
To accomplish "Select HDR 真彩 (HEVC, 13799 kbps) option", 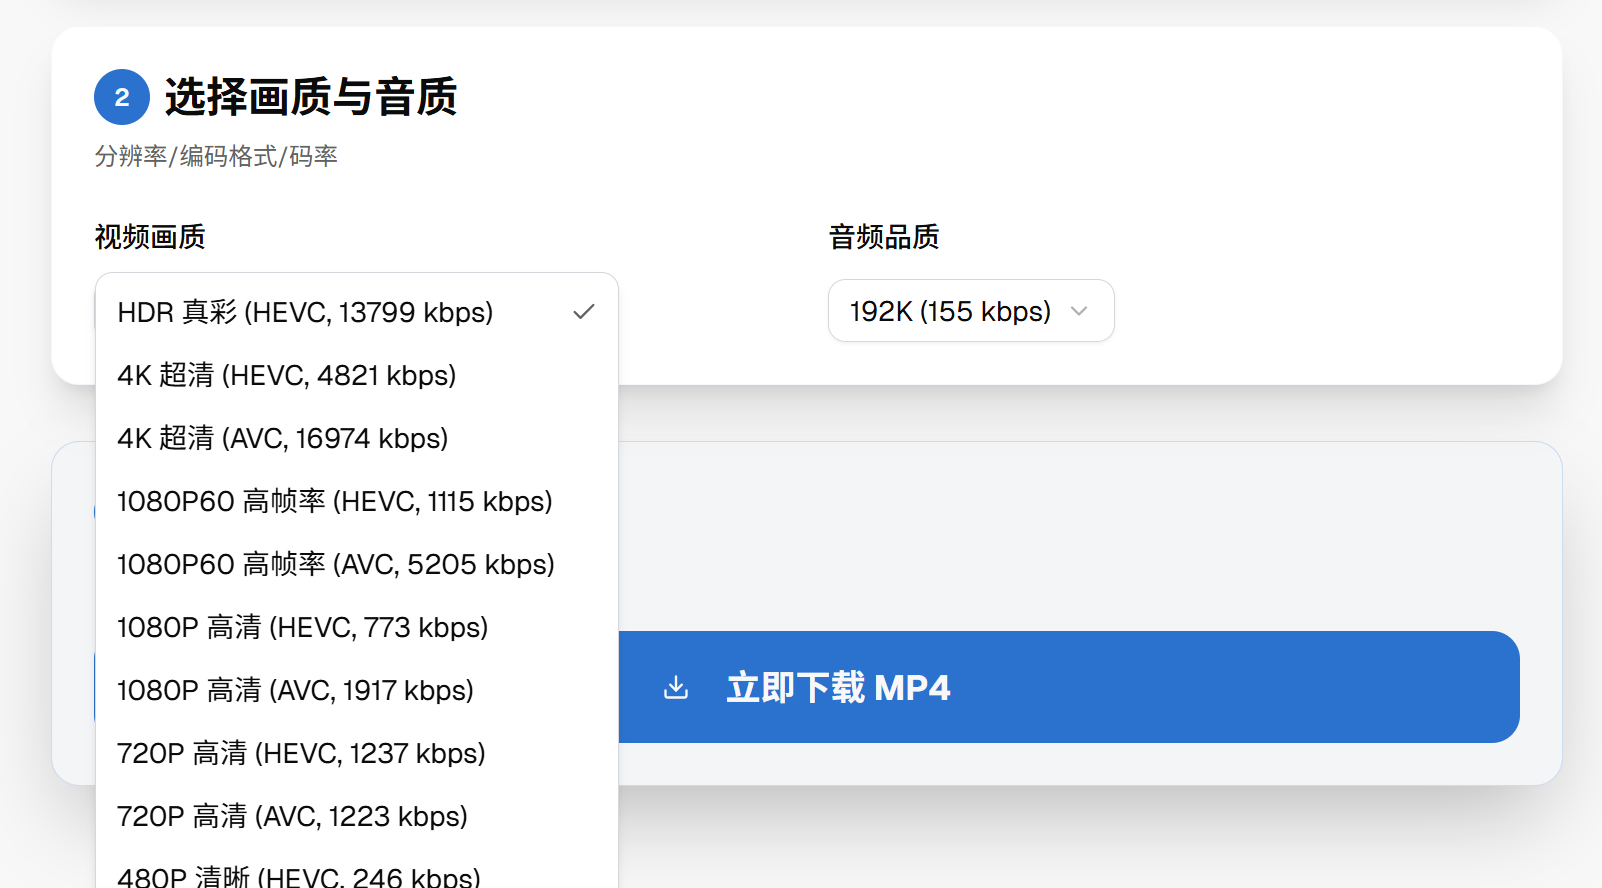I will click(305, 313).
